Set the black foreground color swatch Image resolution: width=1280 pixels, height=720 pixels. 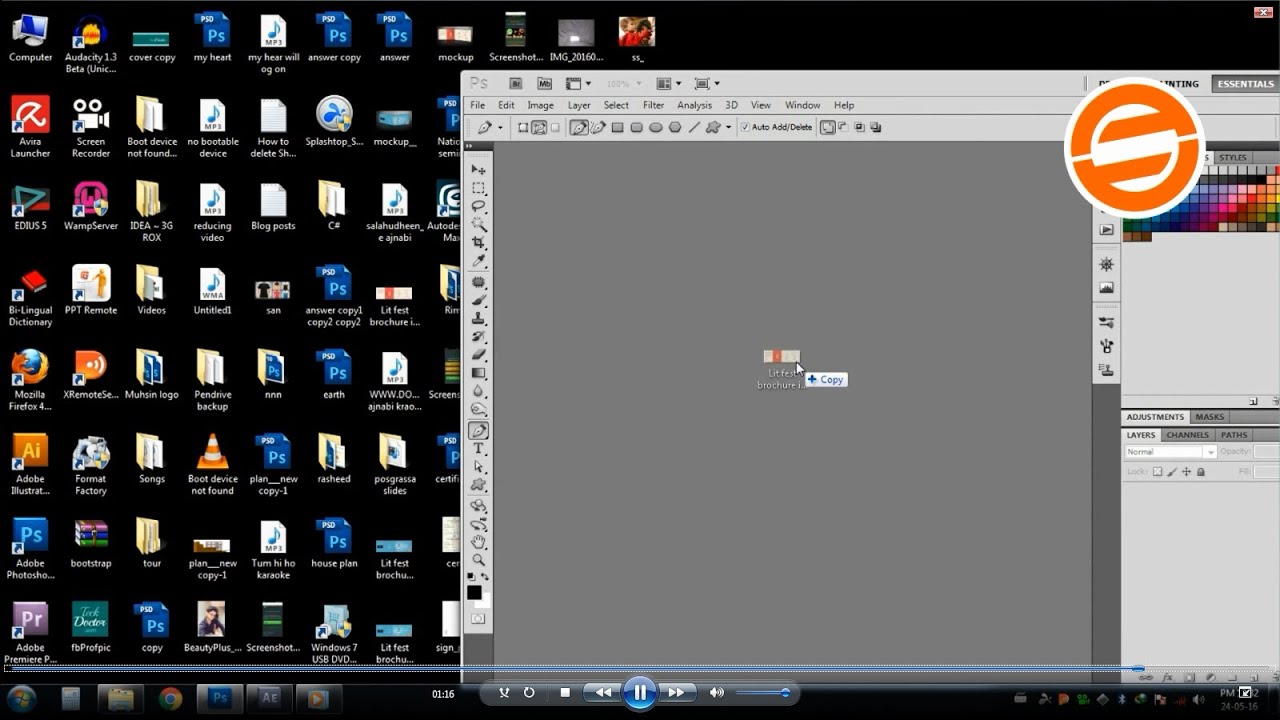tap(474, 592)
